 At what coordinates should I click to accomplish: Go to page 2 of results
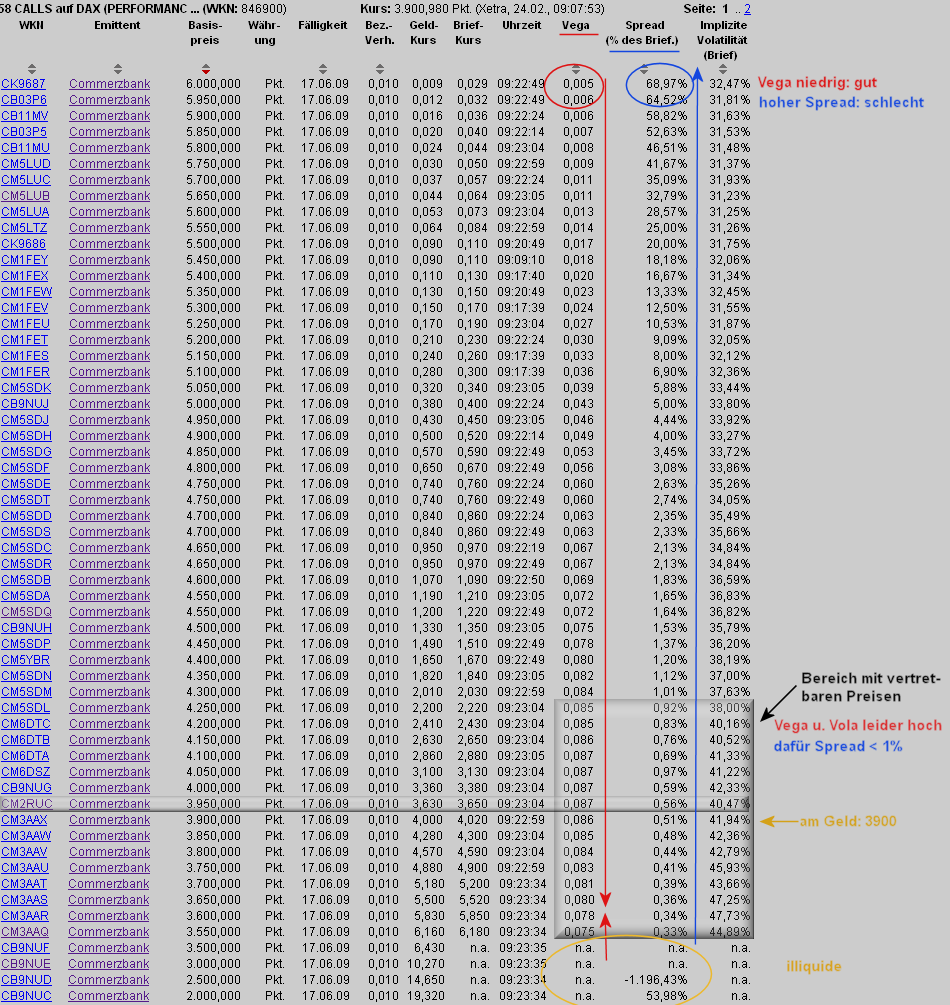click(x=746, y=8)
